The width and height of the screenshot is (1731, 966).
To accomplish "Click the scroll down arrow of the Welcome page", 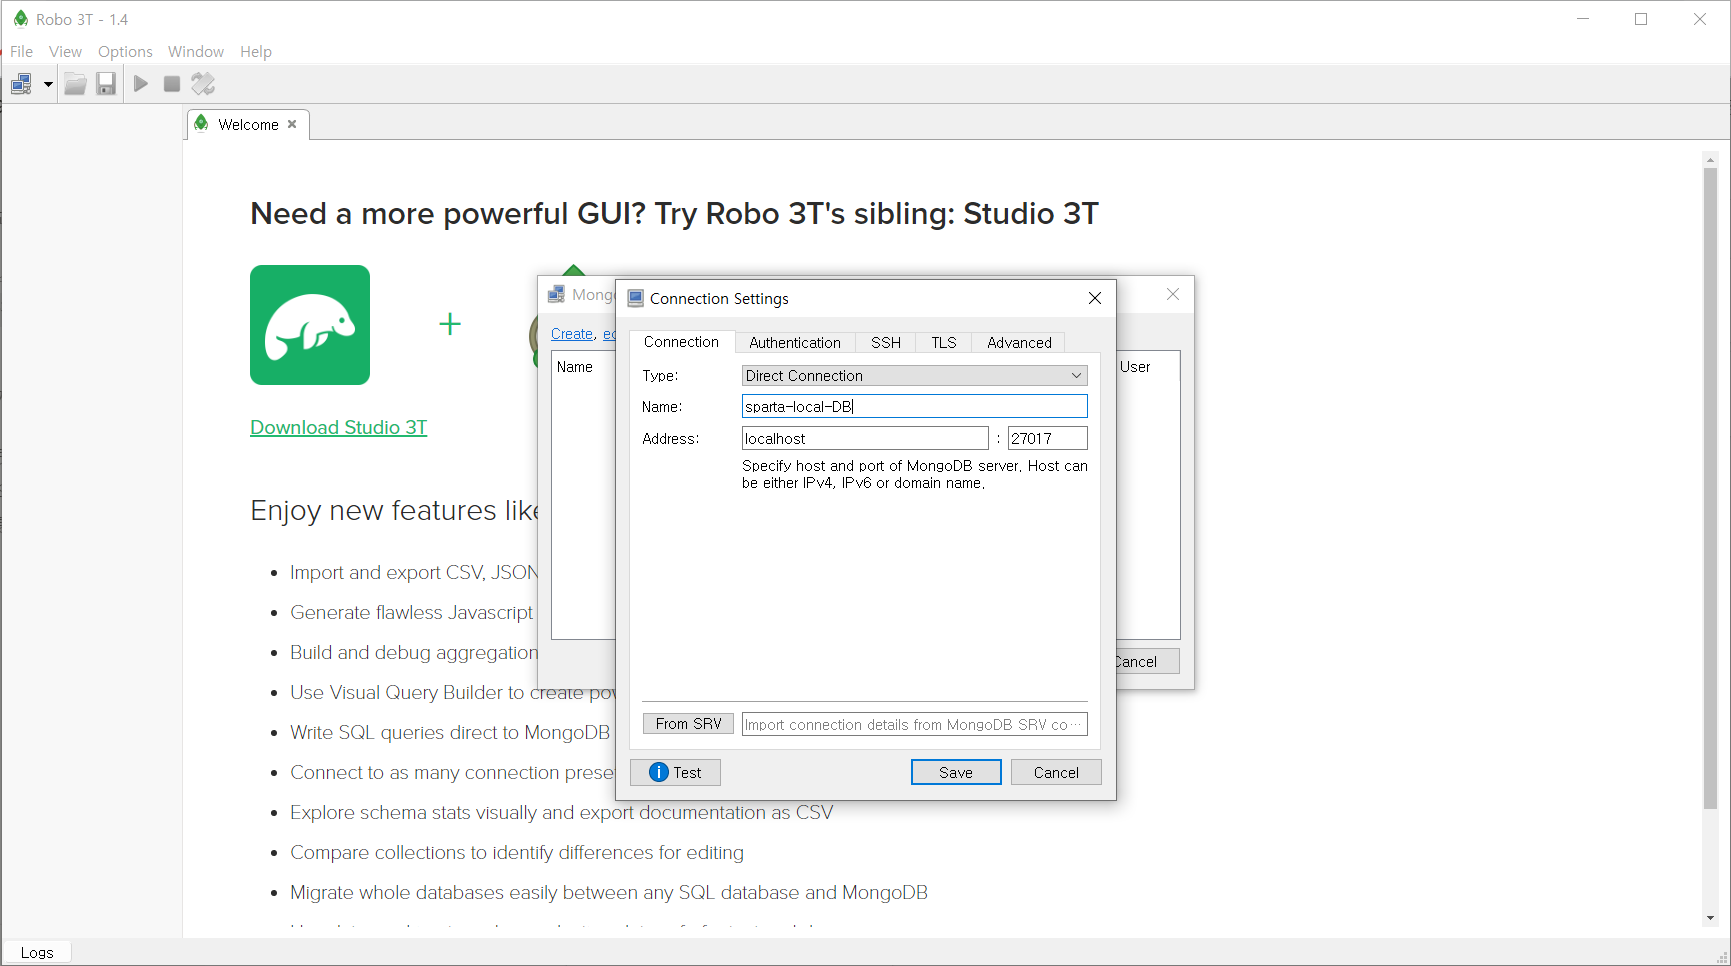I will [1710, 918].
